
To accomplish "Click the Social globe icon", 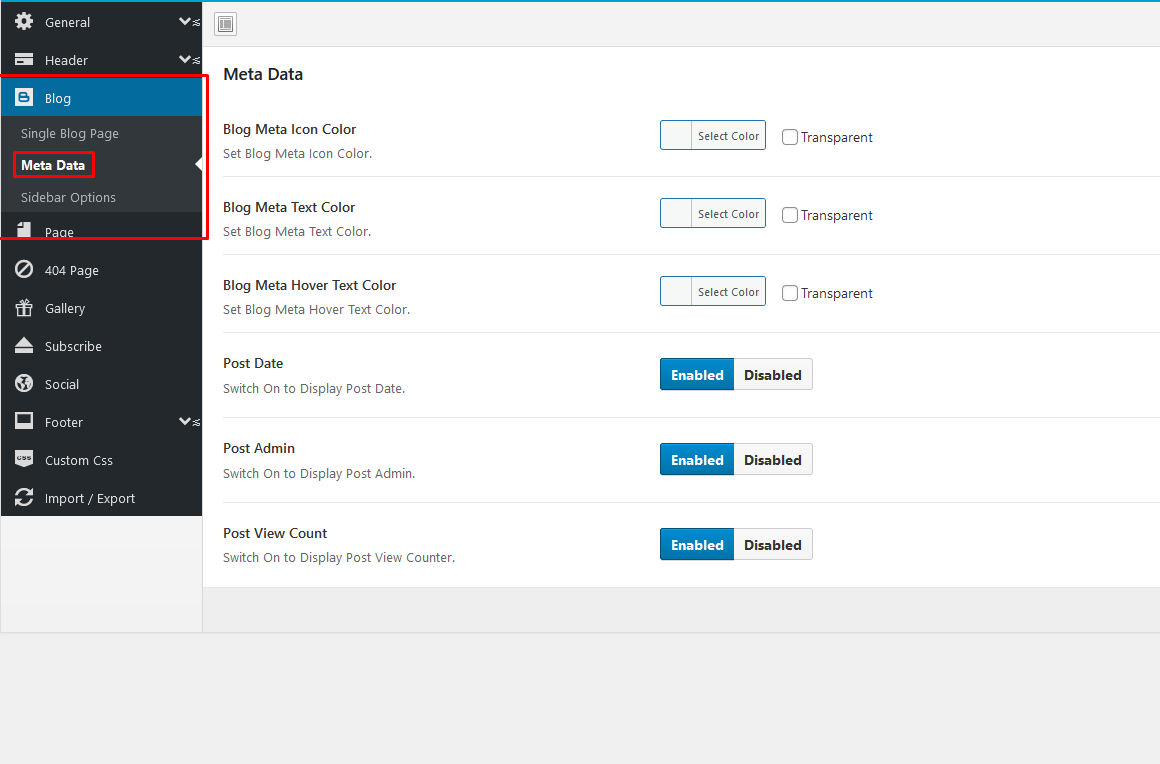I will coord(24,384).
